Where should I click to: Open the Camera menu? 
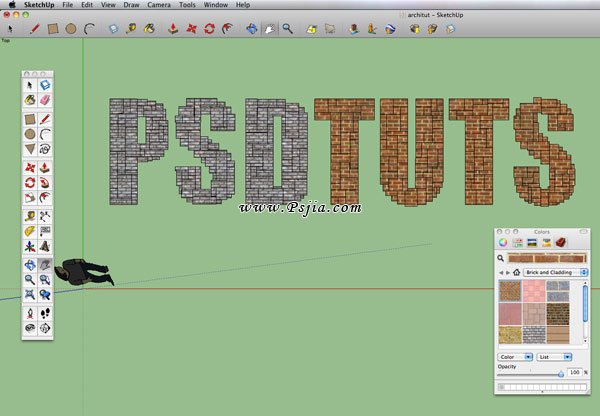[x=158, y=5]
